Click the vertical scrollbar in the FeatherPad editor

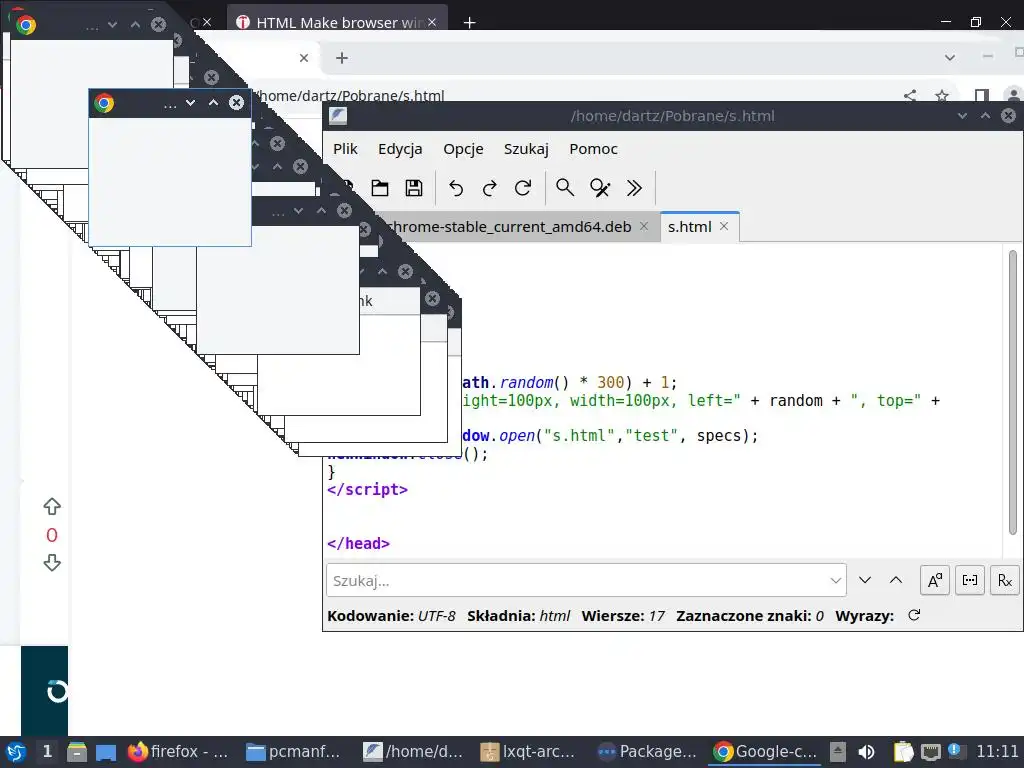click(1013, 392)
